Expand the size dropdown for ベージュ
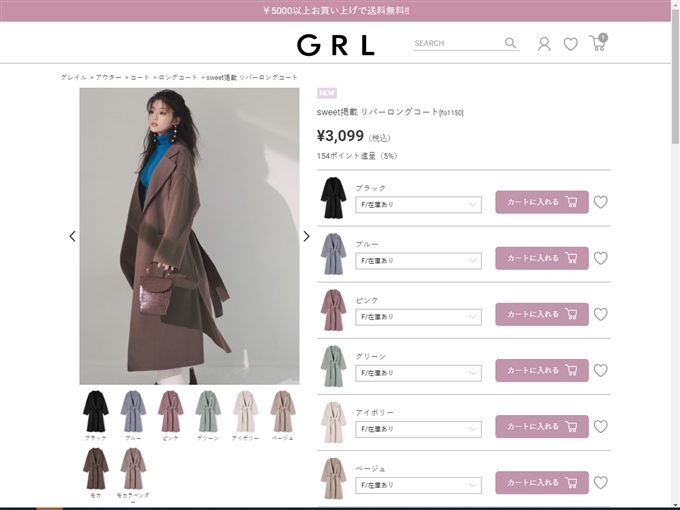This screenshot has height=510, width=680. [418, 485]
